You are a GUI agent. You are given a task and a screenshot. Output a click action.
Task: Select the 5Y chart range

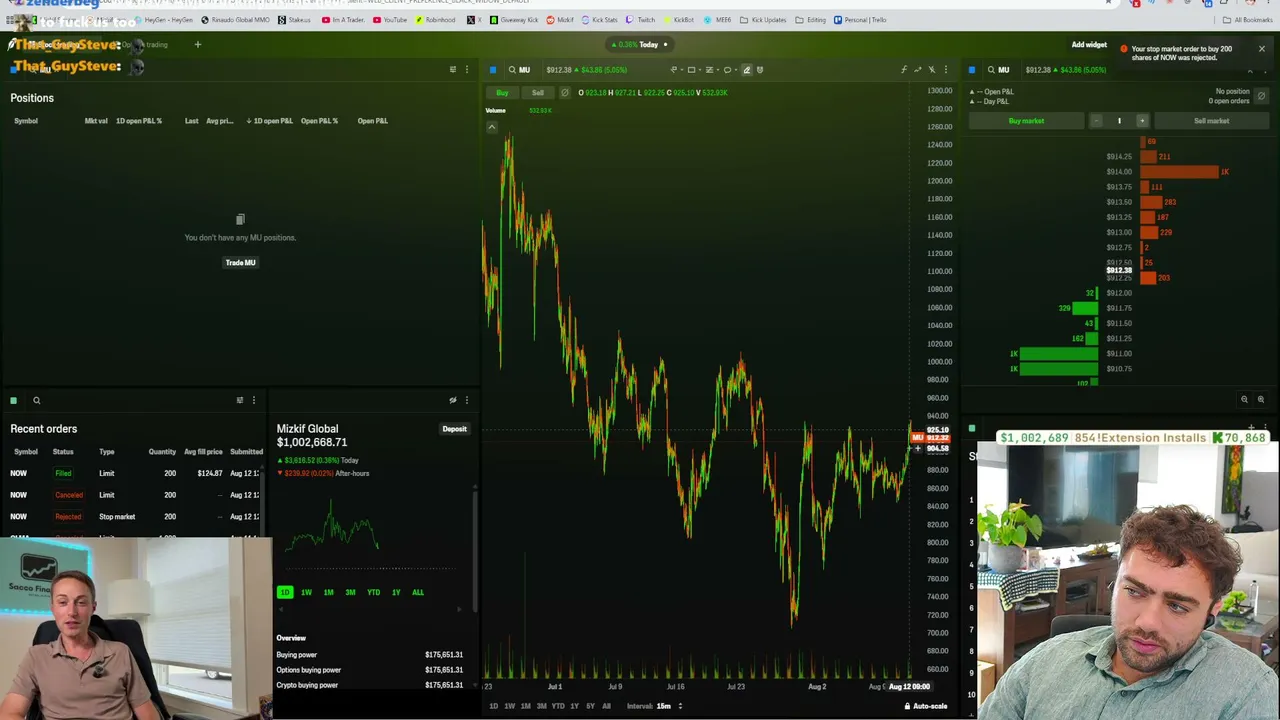click(x=590, y=706)
